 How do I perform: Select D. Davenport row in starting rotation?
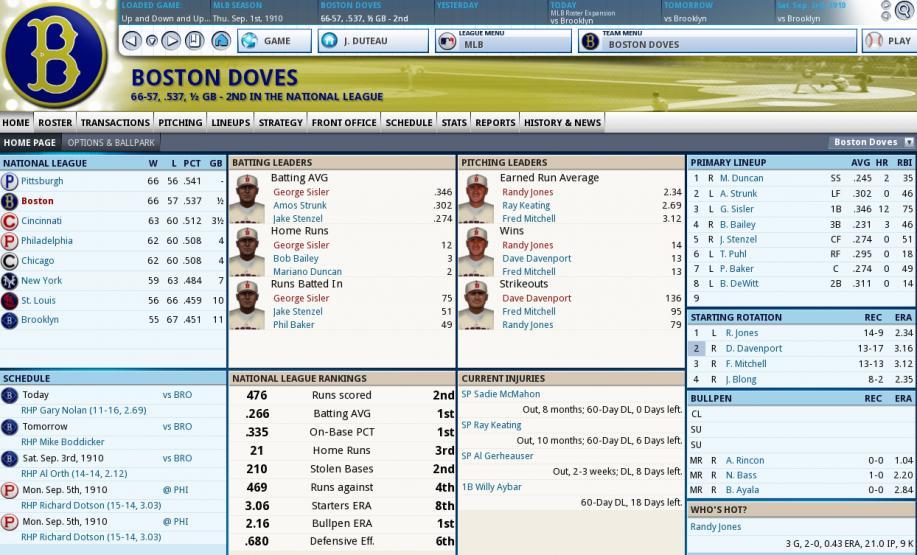coord(801,349)
